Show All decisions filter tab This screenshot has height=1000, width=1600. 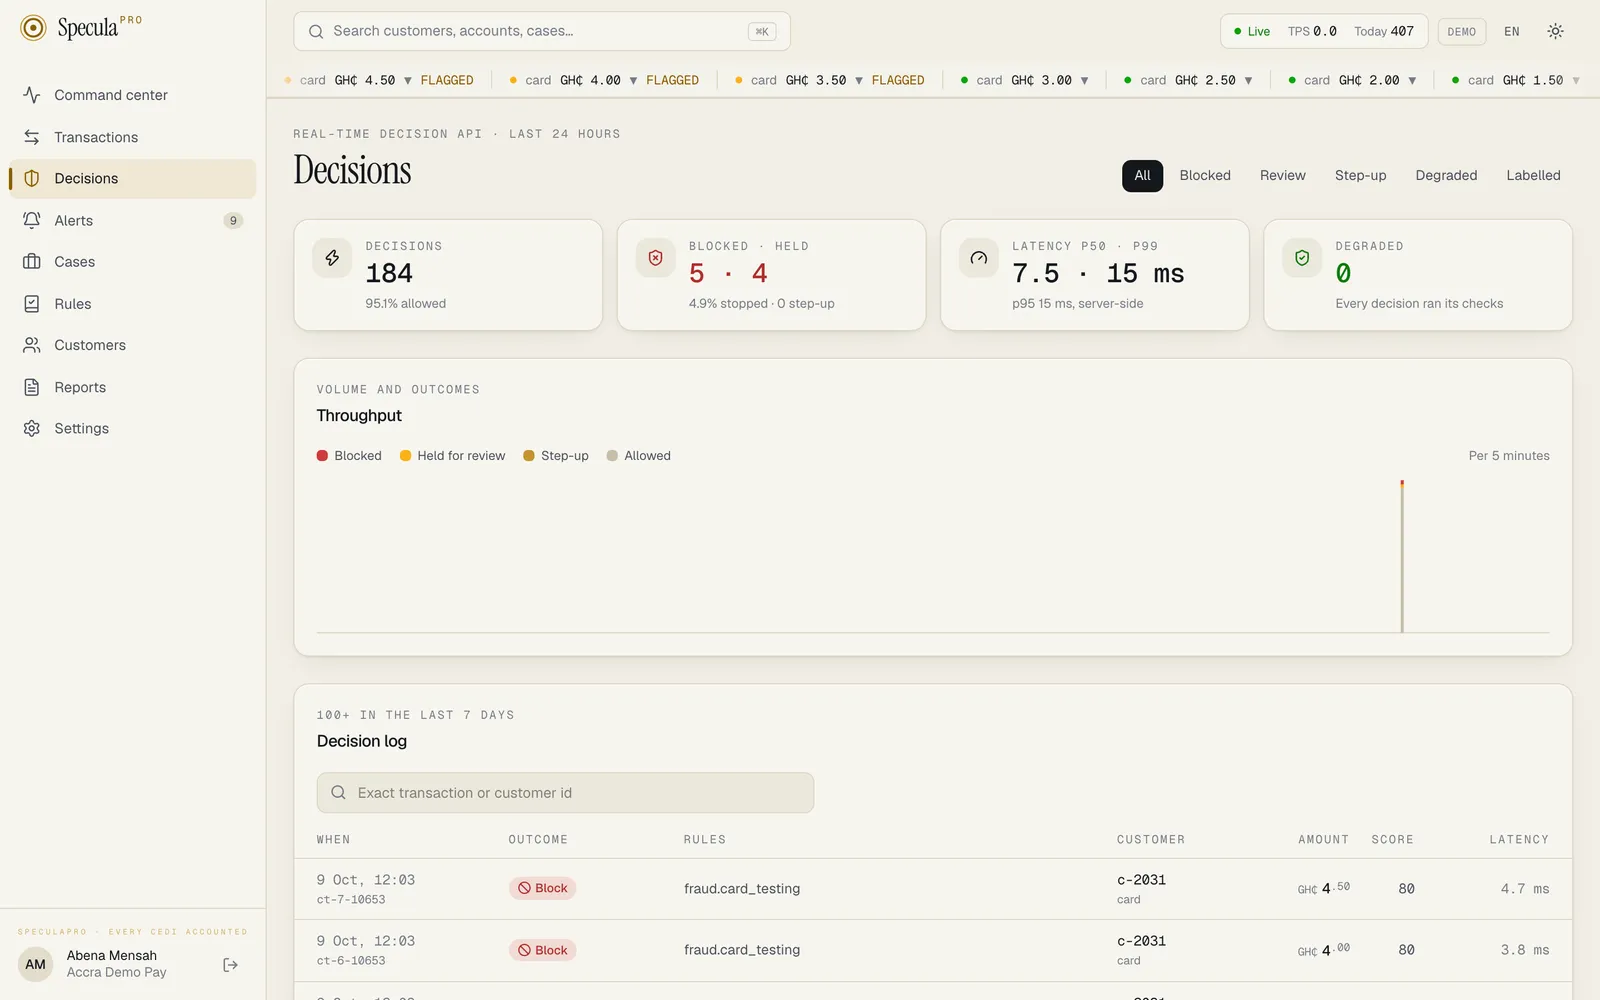coord(1142,176)
